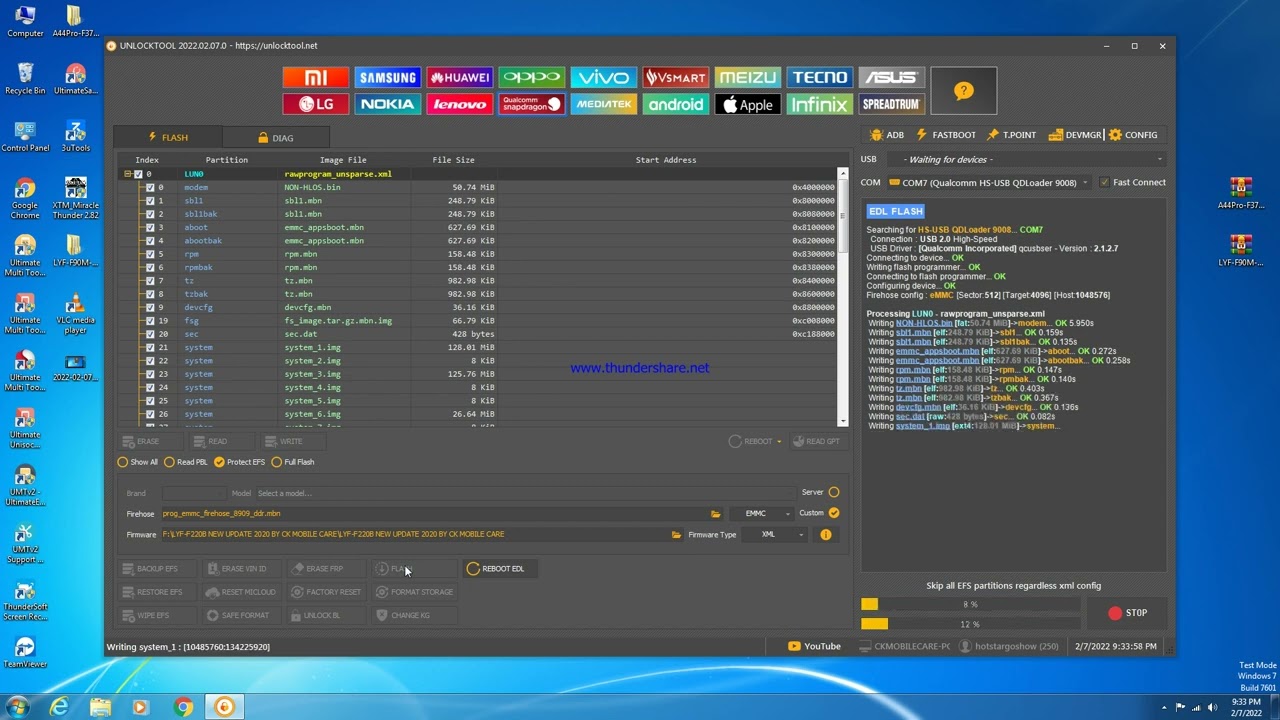Enable the Show All option

(x=138, y=462)
